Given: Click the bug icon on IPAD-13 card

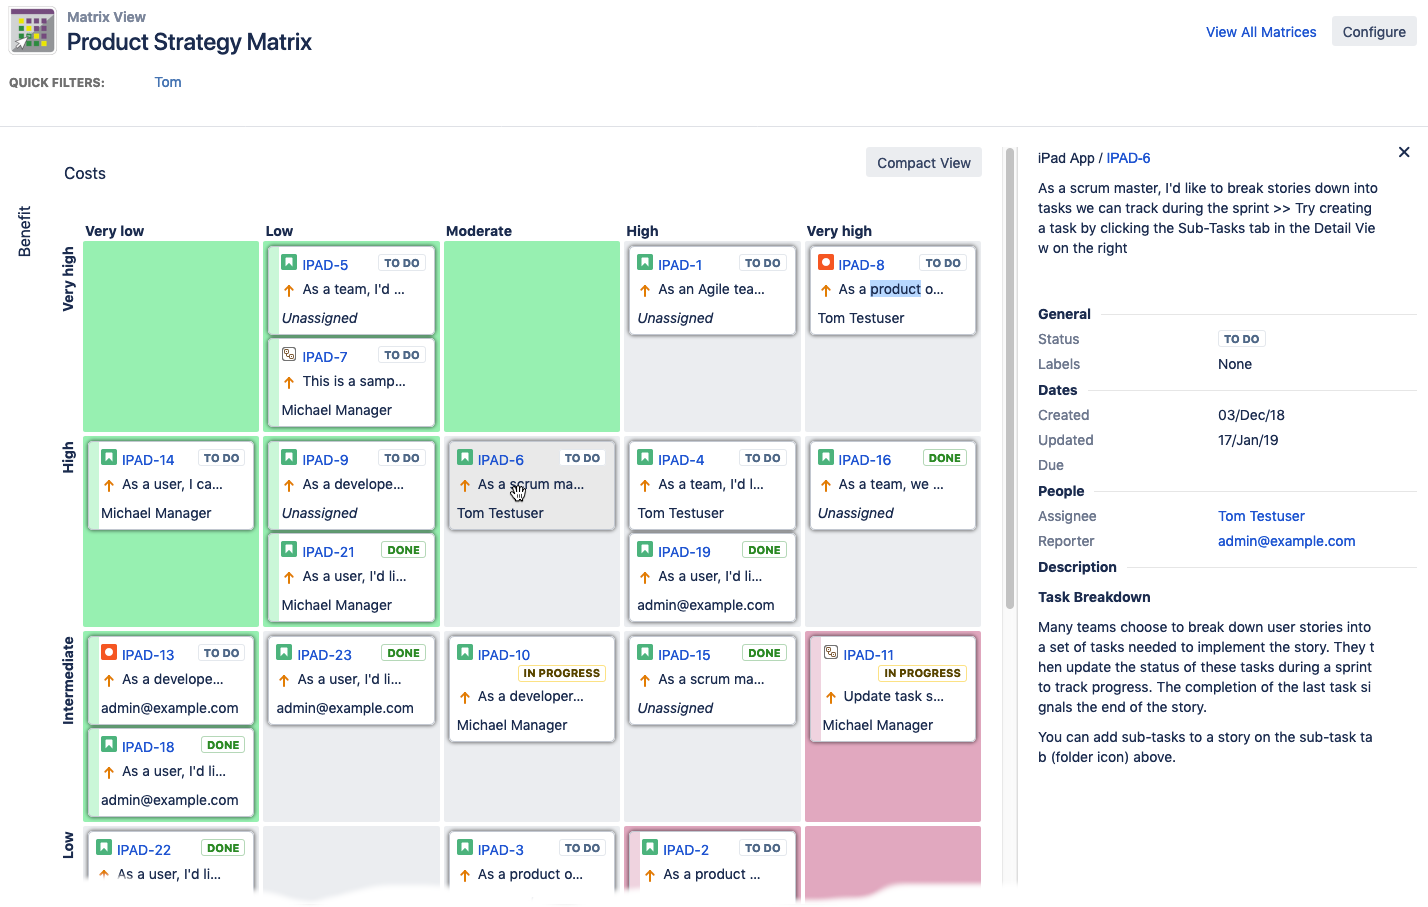Looking at the screenshot, I should click(109, 653).
